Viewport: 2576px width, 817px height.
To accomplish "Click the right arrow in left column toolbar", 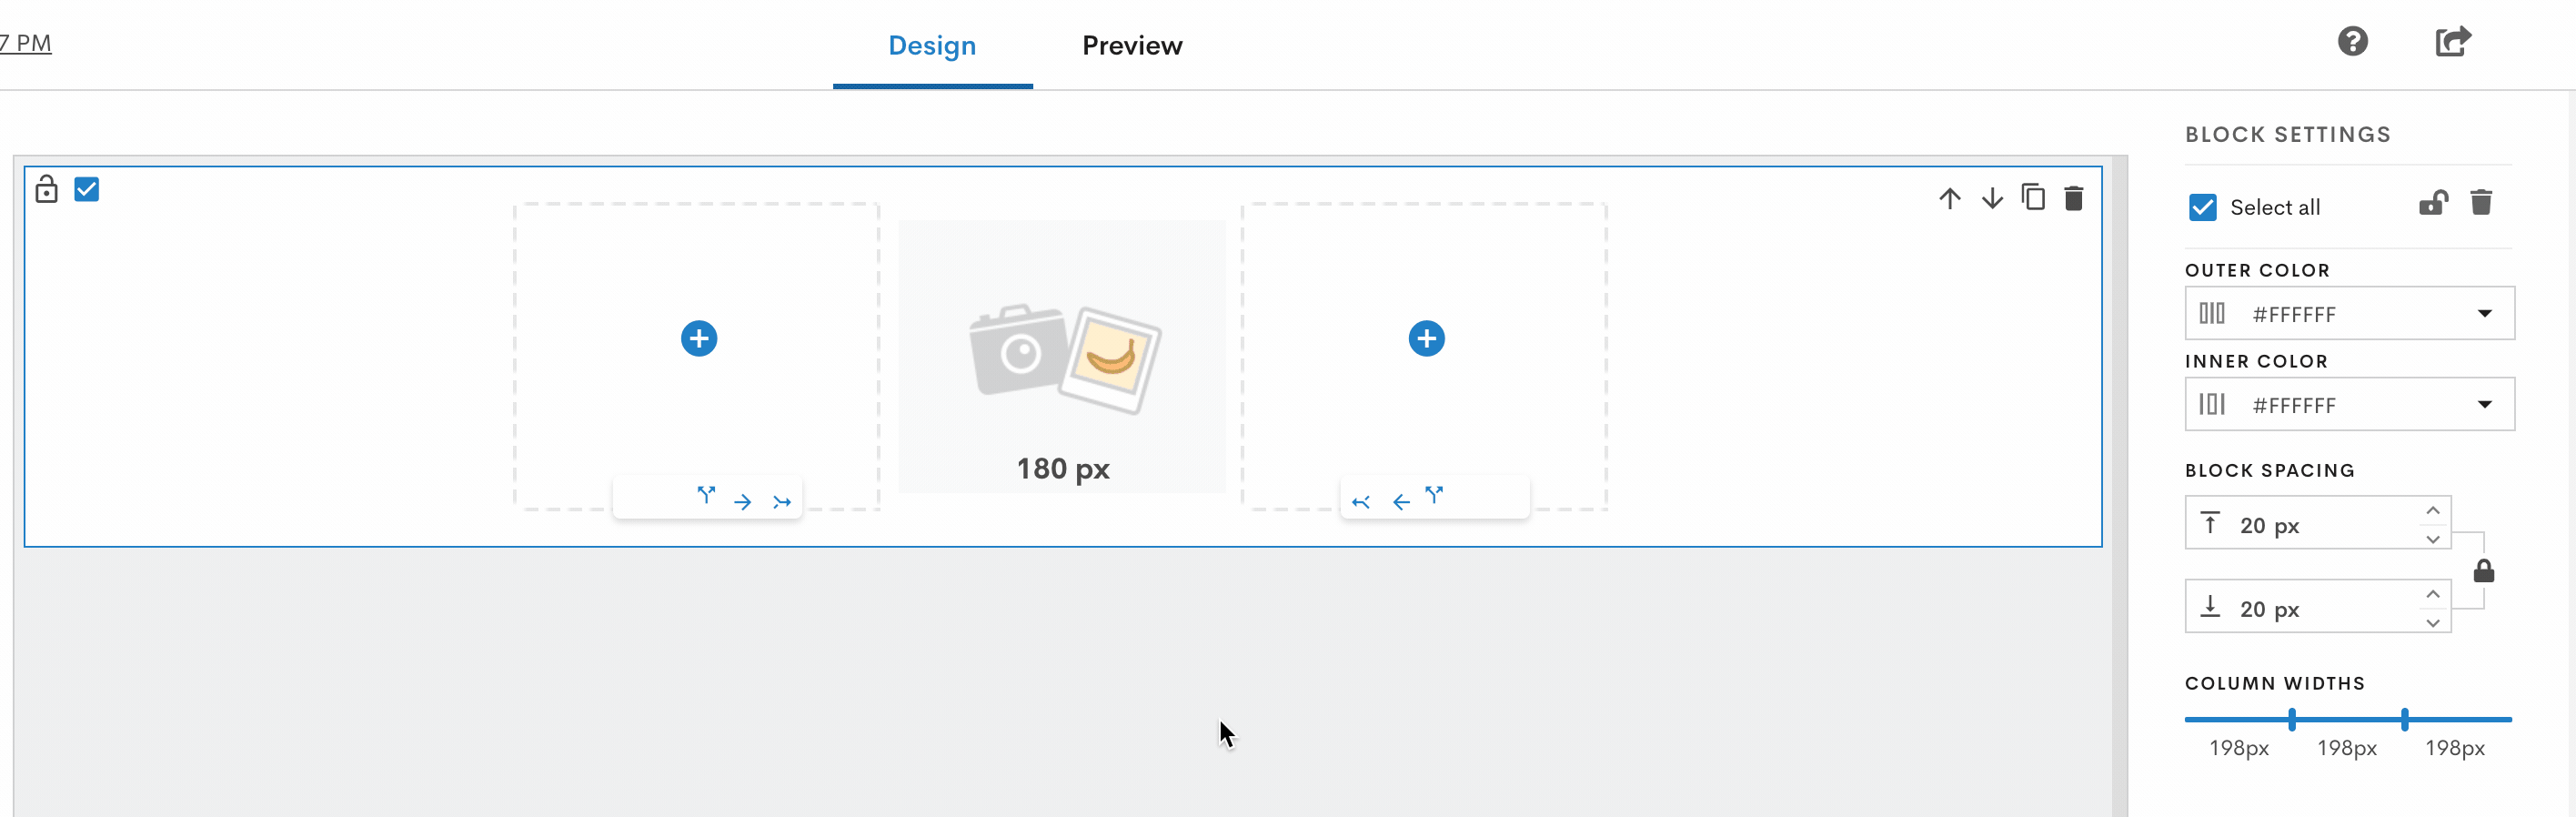I will pyautogui.click(x=742, y=502).
